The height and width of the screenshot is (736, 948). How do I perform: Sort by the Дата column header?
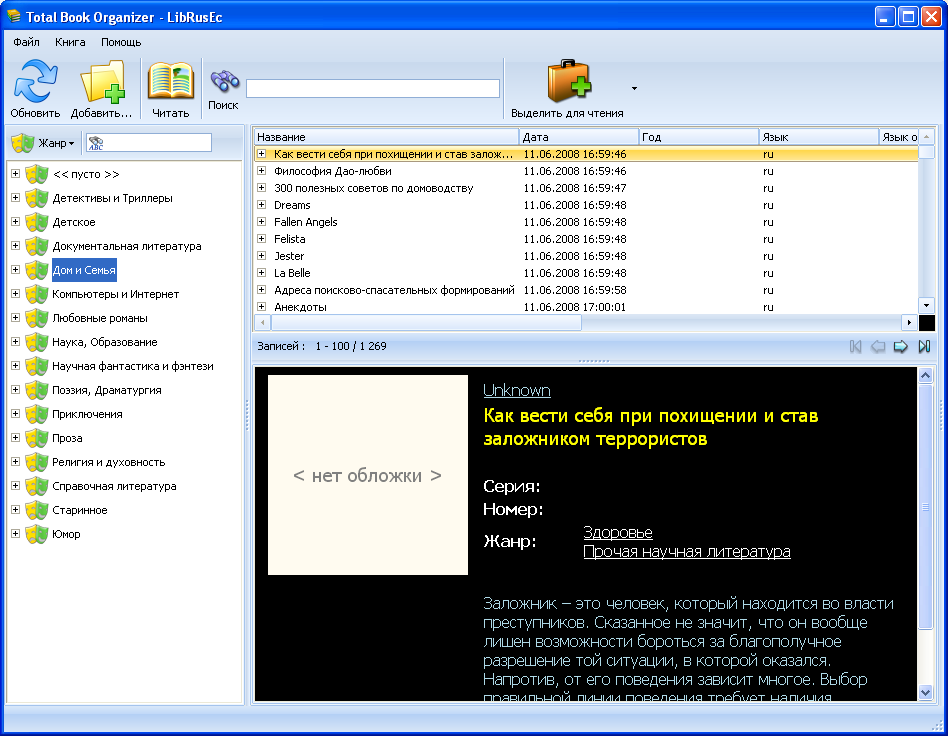tap(579, 137)
